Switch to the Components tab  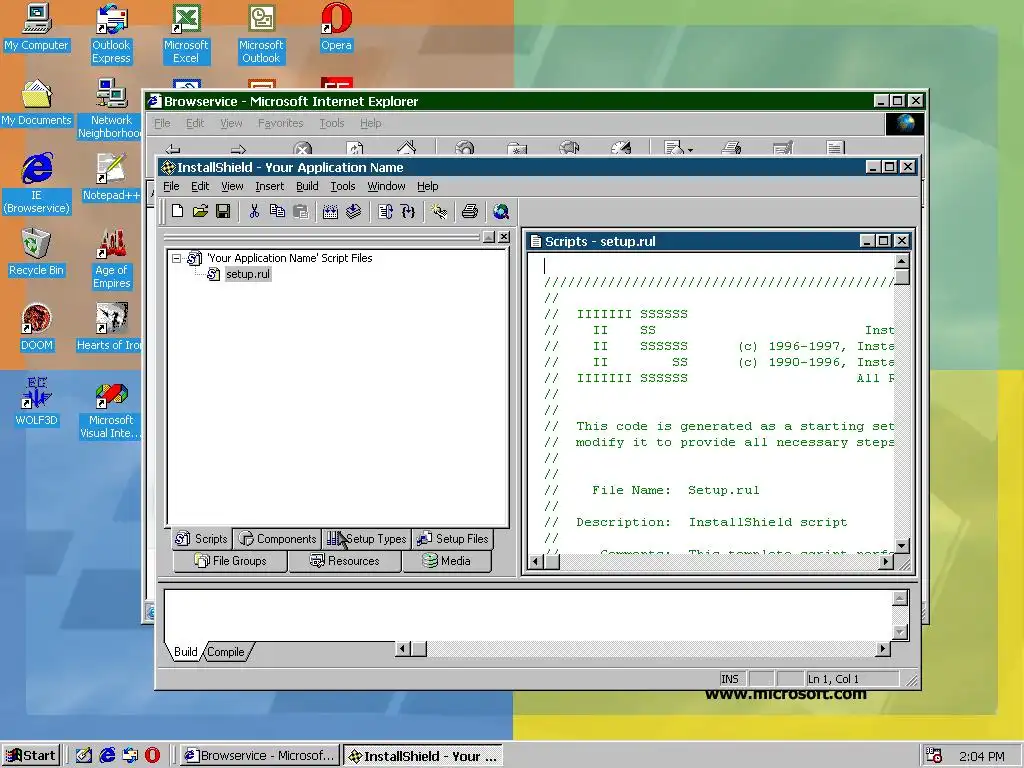[x=277, y=539]
